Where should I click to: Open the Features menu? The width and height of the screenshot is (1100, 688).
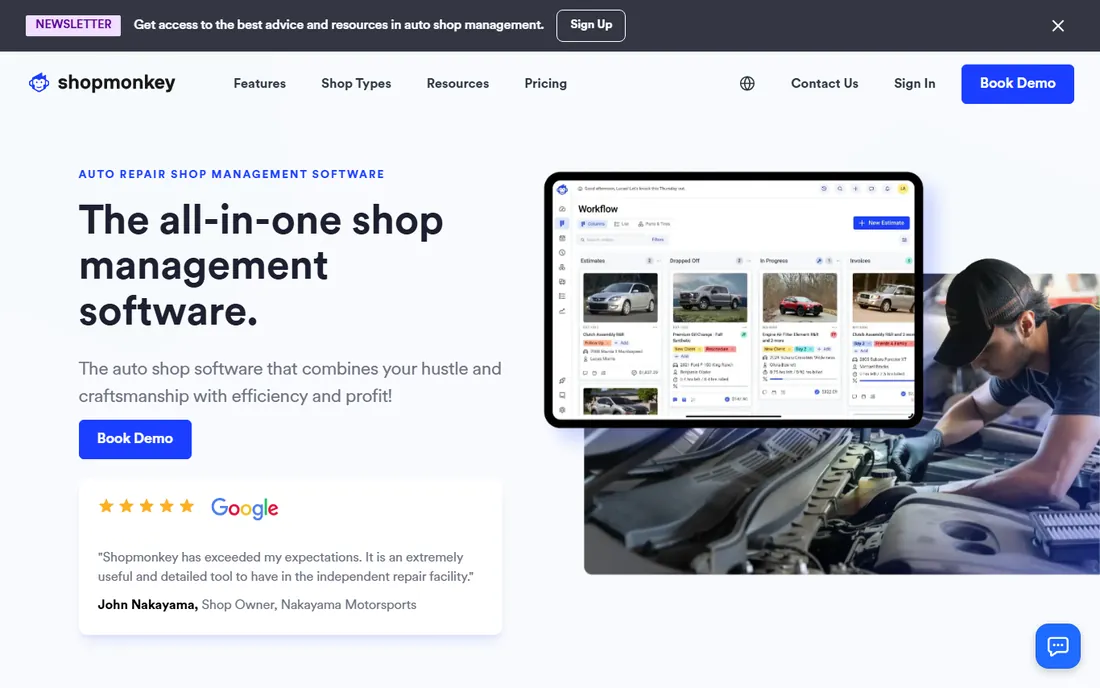260,83
